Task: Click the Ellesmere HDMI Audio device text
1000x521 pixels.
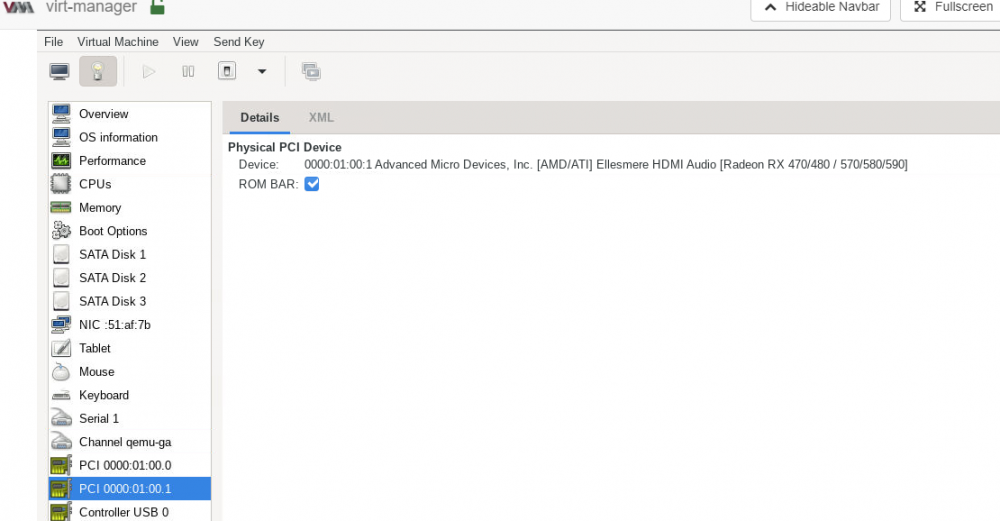Action: point(606,165)
